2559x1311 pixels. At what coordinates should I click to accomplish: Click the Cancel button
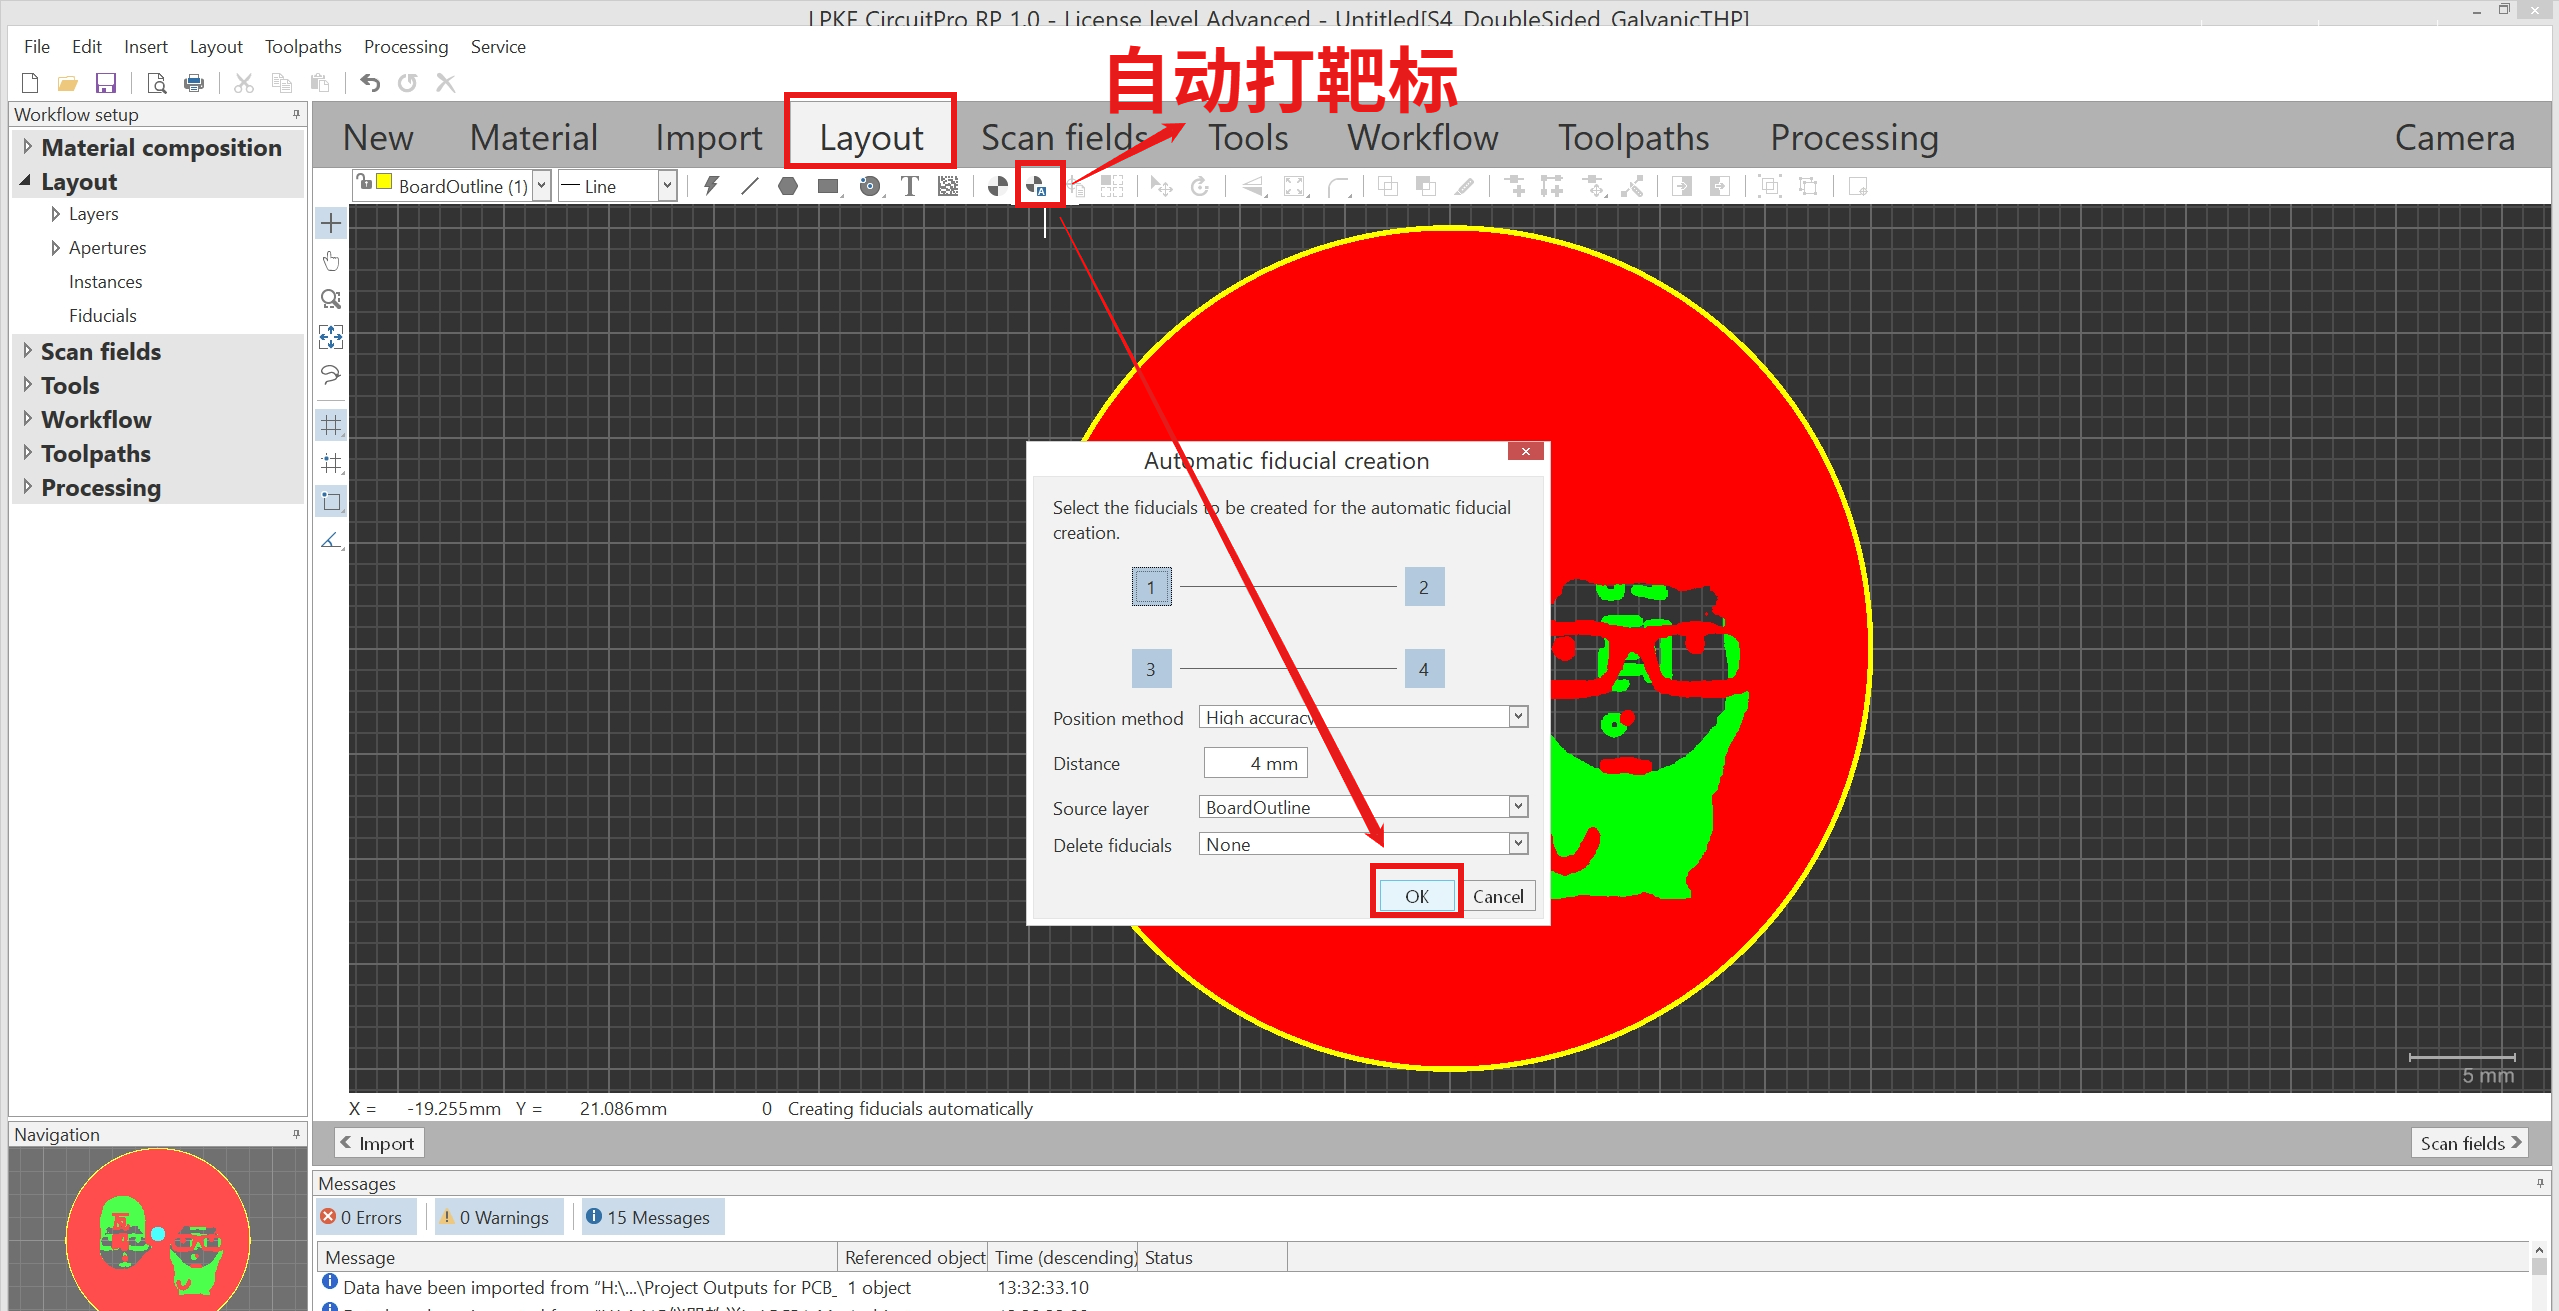[1497, 895]
